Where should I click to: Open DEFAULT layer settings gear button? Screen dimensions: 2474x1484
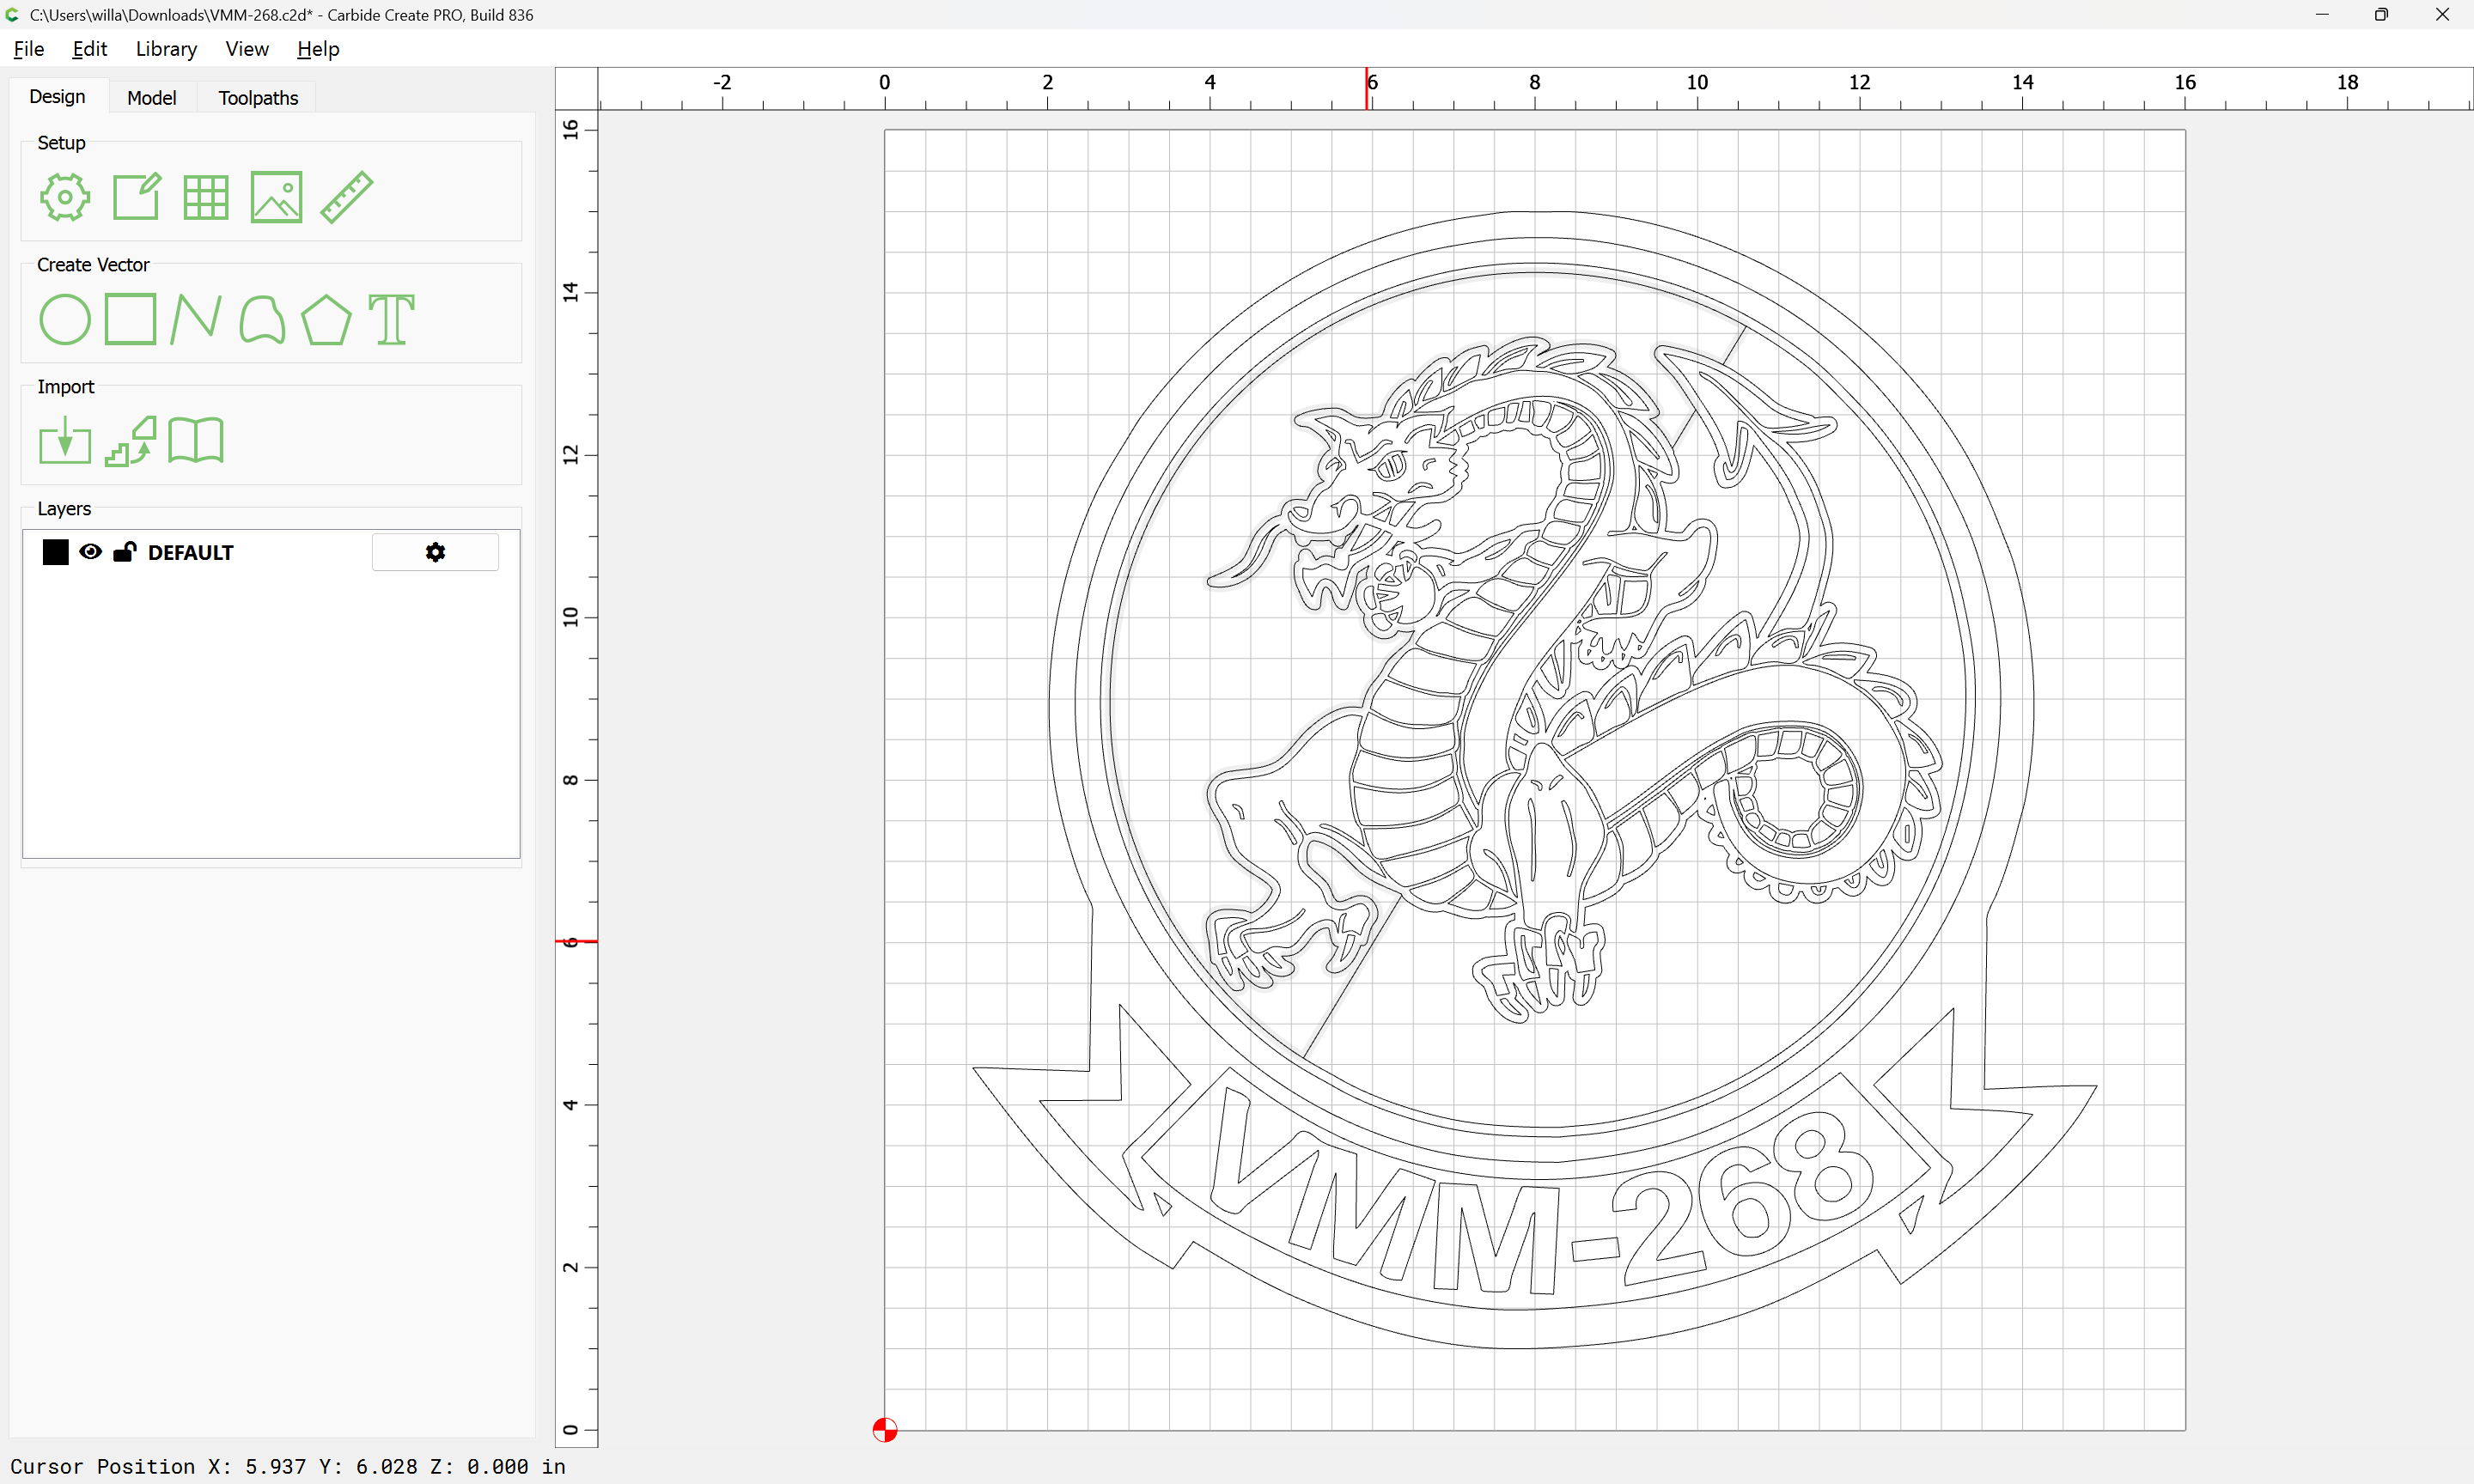435,552
